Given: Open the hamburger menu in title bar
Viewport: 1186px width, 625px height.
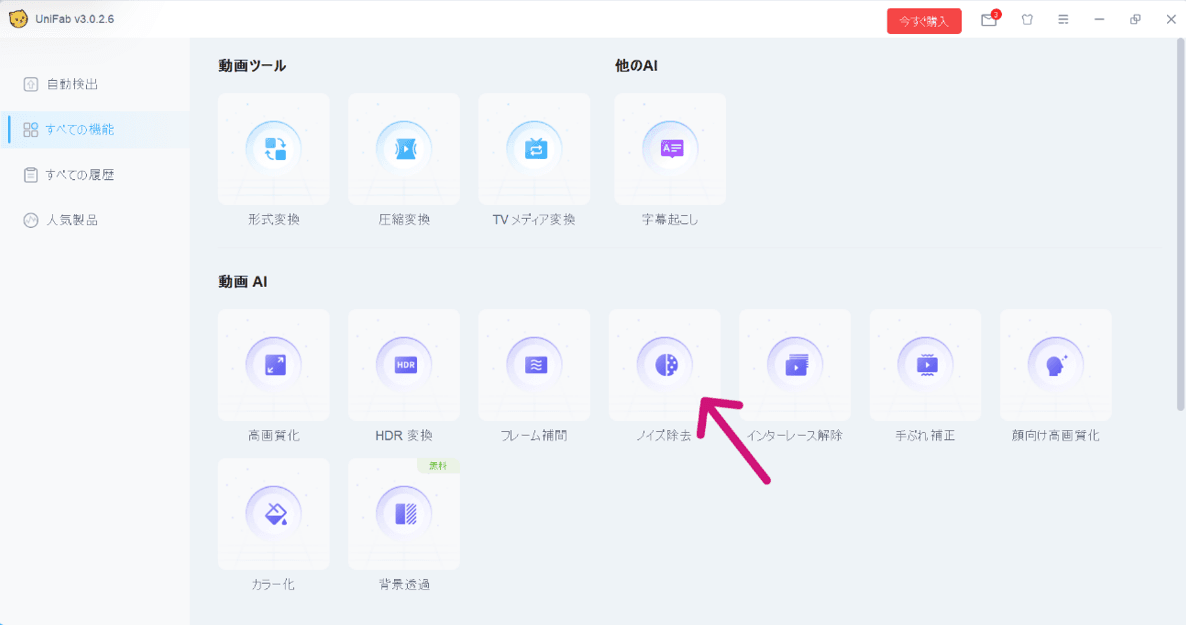Looking at the screenshot, I should point(1063,20).
